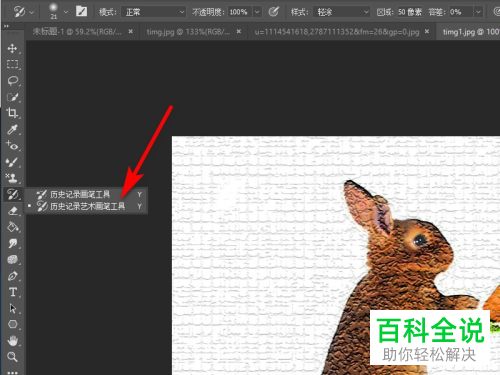The width and height of the screenshot is (500, 375).
Task: Select the Paint Bucket tool
Action: coord(12,227)
